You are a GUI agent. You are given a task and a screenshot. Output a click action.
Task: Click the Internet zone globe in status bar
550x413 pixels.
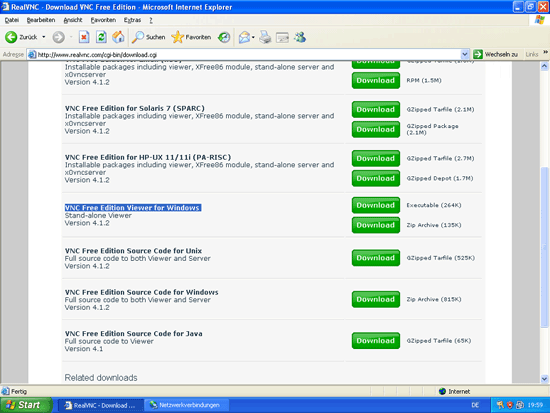[442, 391]
